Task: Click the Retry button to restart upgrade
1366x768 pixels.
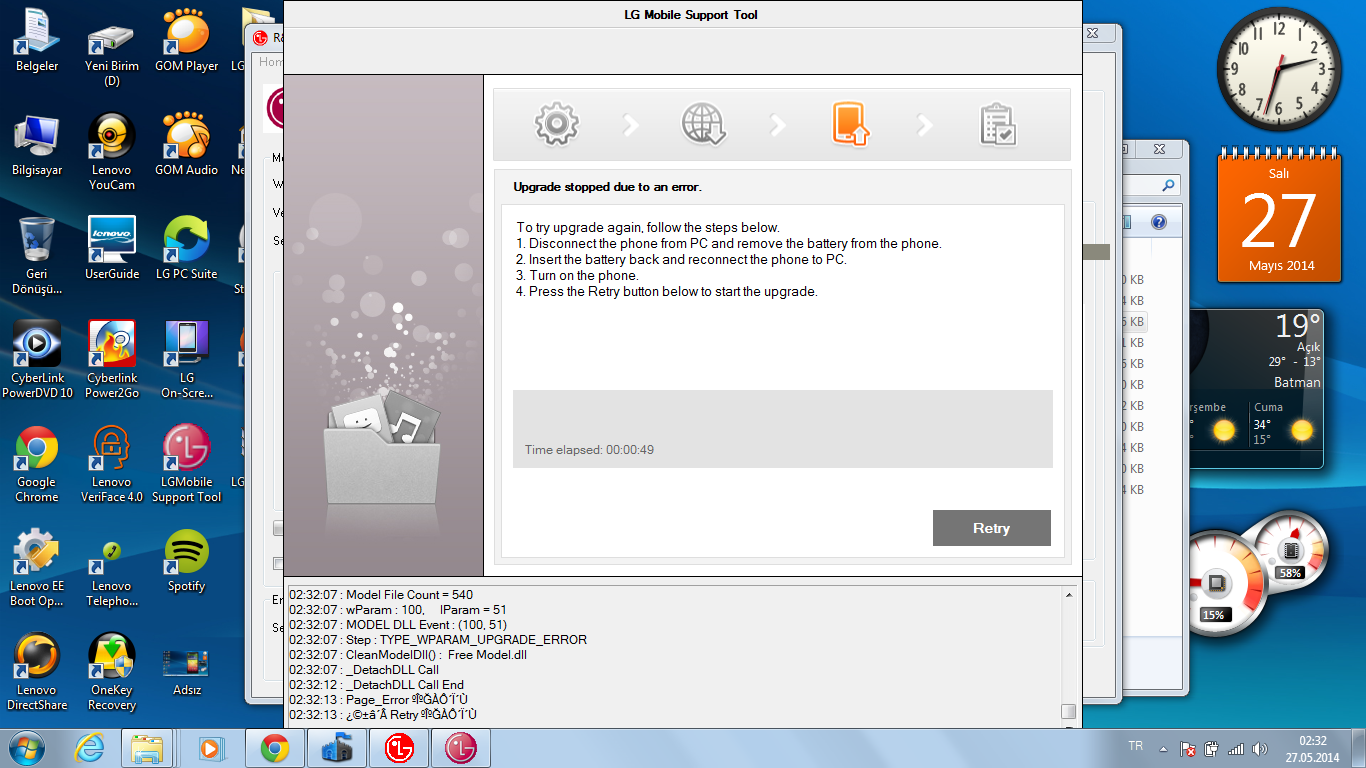Action: coord(991,528)
